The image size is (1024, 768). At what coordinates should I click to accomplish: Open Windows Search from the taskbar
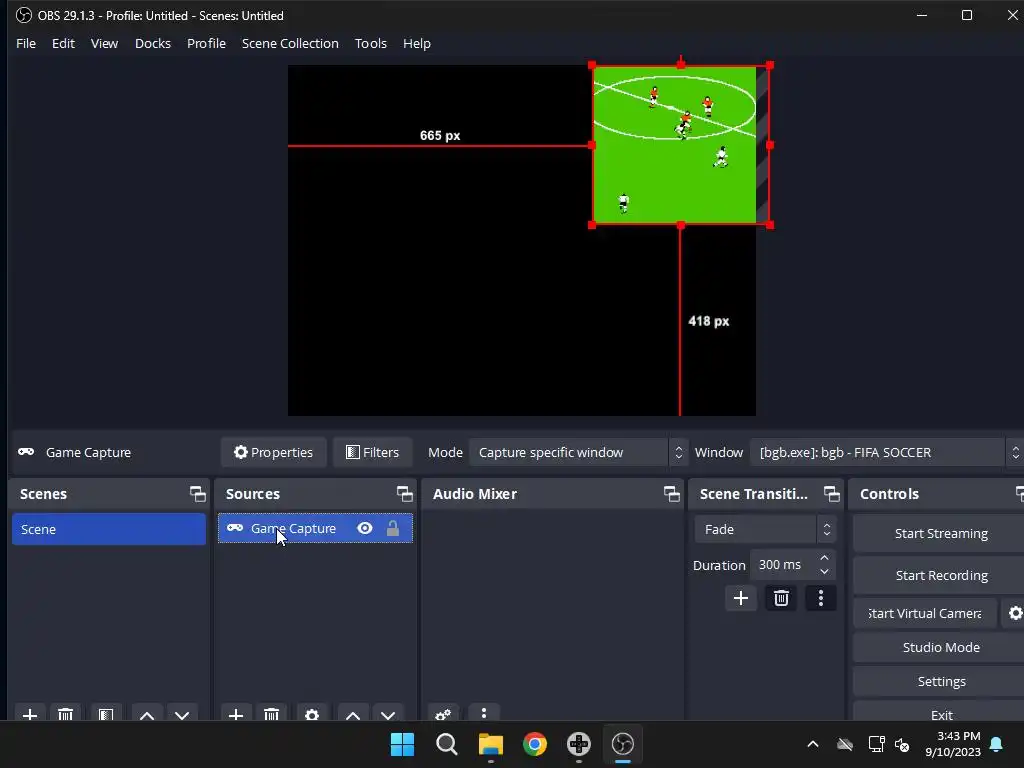point(447,744)
